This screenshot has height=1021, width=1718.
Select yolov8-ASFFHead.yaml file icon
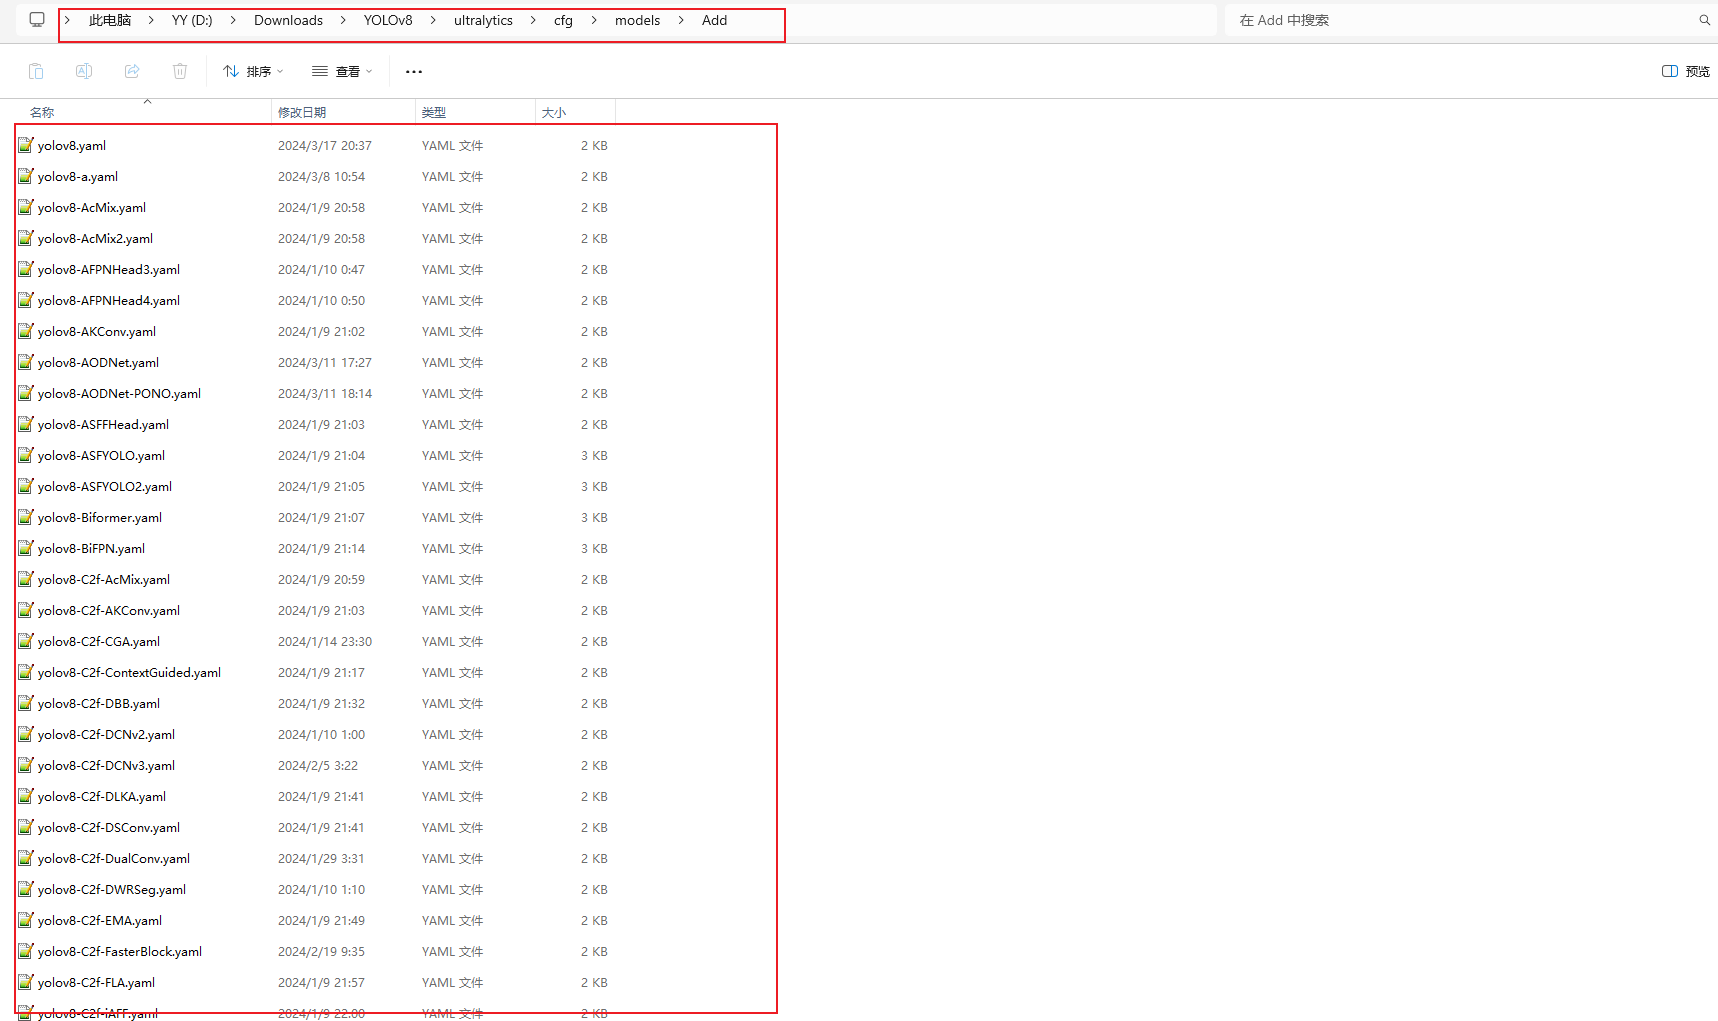pos(26,424)
